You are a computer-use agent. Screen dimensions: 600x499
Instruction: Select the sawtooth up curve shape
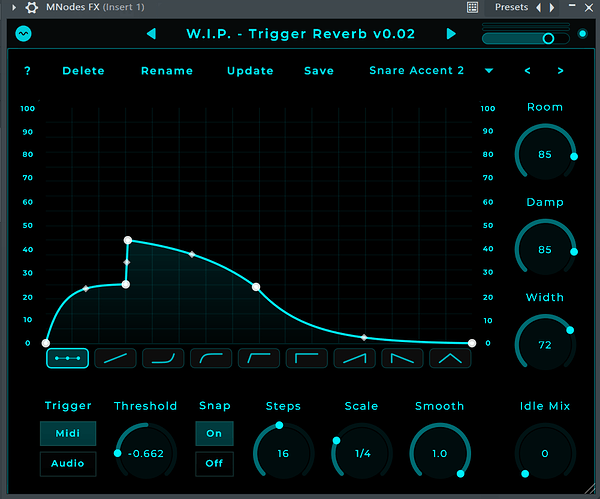point(354,358)
